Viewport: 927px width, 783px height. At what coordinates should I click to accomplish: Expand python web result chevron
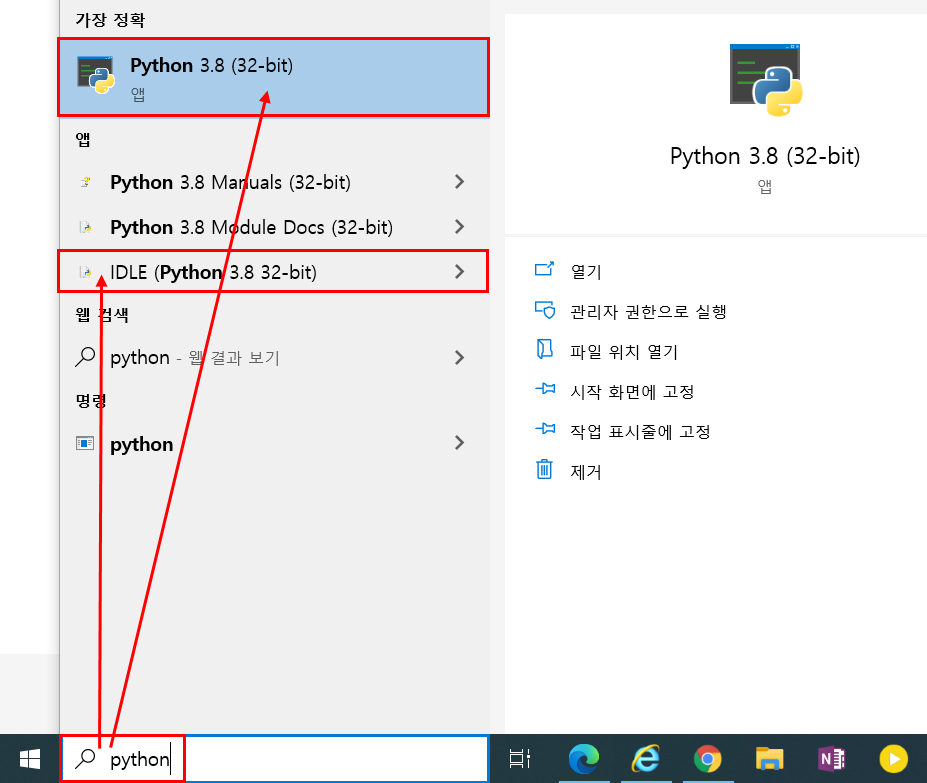pos(459,358)
